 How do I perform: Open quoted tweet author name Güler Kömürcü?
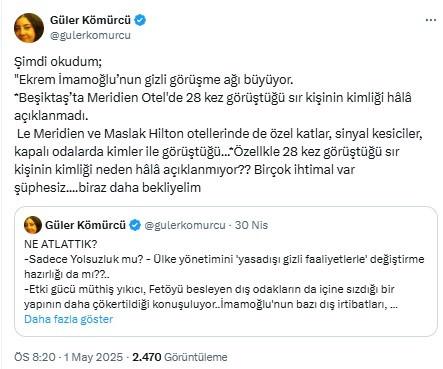point(85,225)
